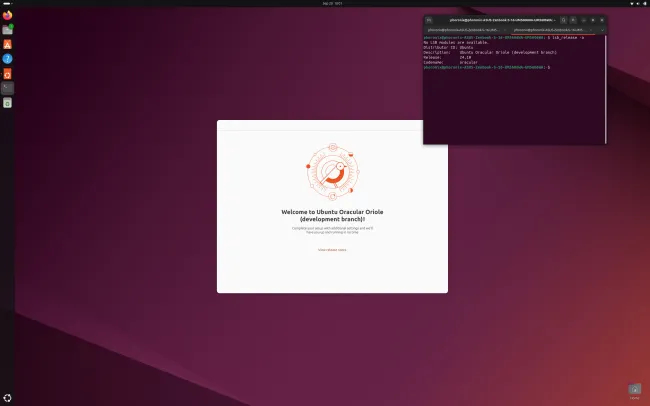Open the Help dock icon
This screenshot has width=650, height=406.
click(x=7, y=59)
